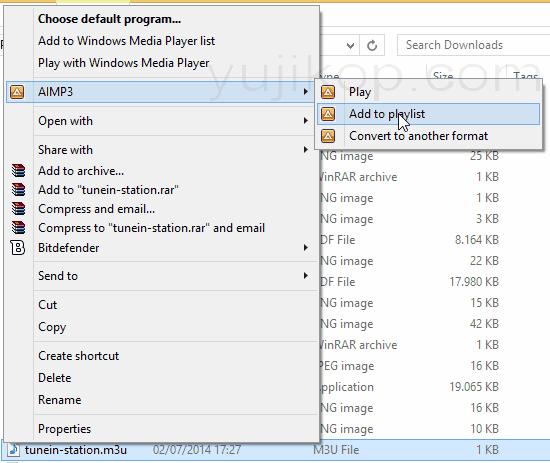550x463 pixels.
Task: Click the WinRAR icon next to Compress to "tunein-station.rar" and email
Action: 18,228
